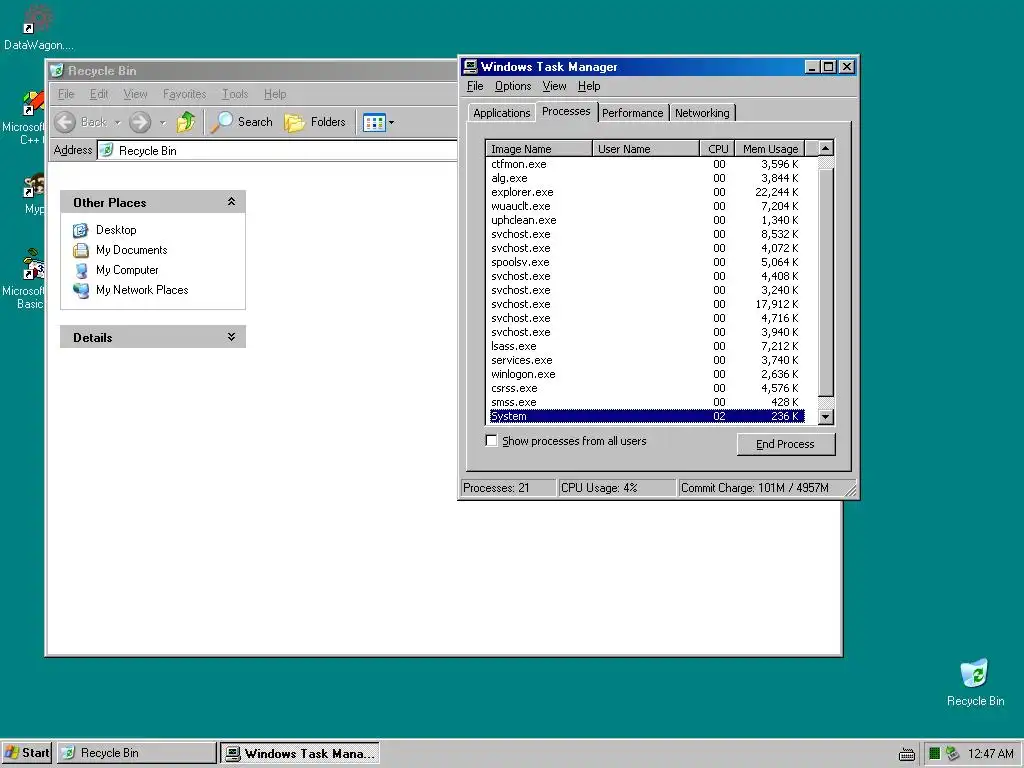Click the Recycle Bin title bar icon
Image resolution: width=1024 pixels, height=768 pixels.
[x=57, y=71]
